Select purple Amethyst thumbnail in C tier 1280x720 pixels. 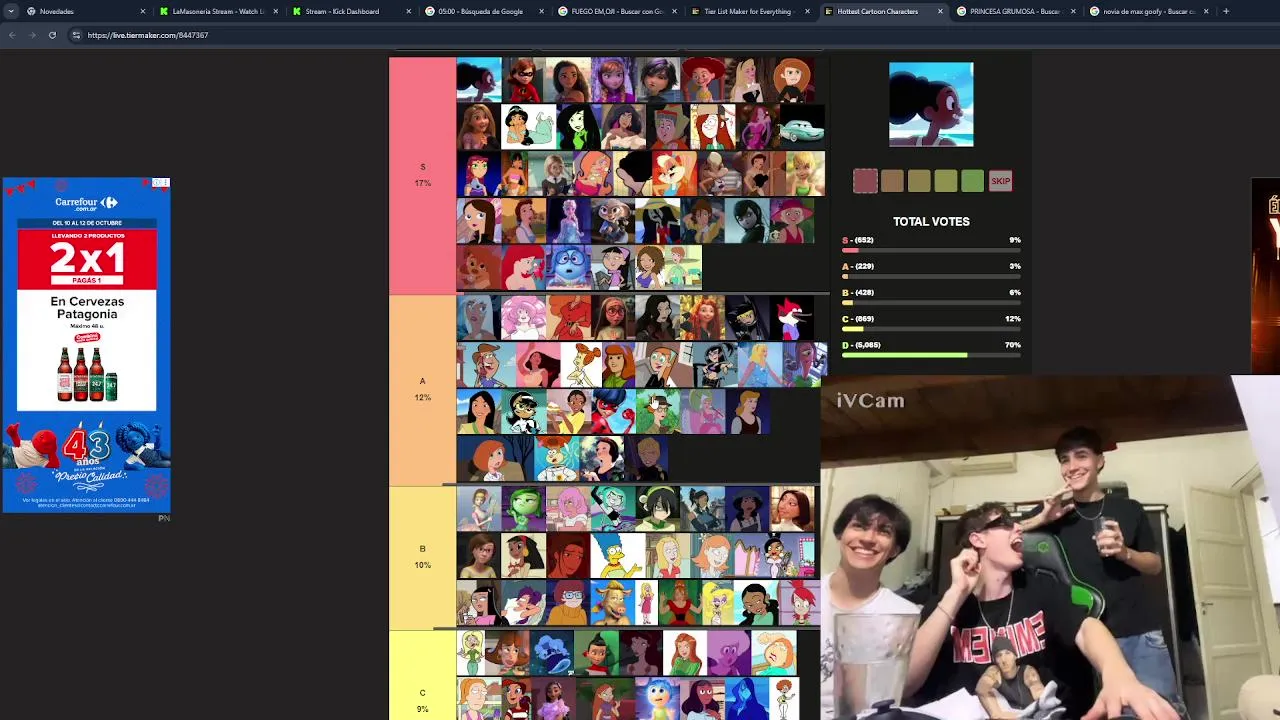[729, 653]
